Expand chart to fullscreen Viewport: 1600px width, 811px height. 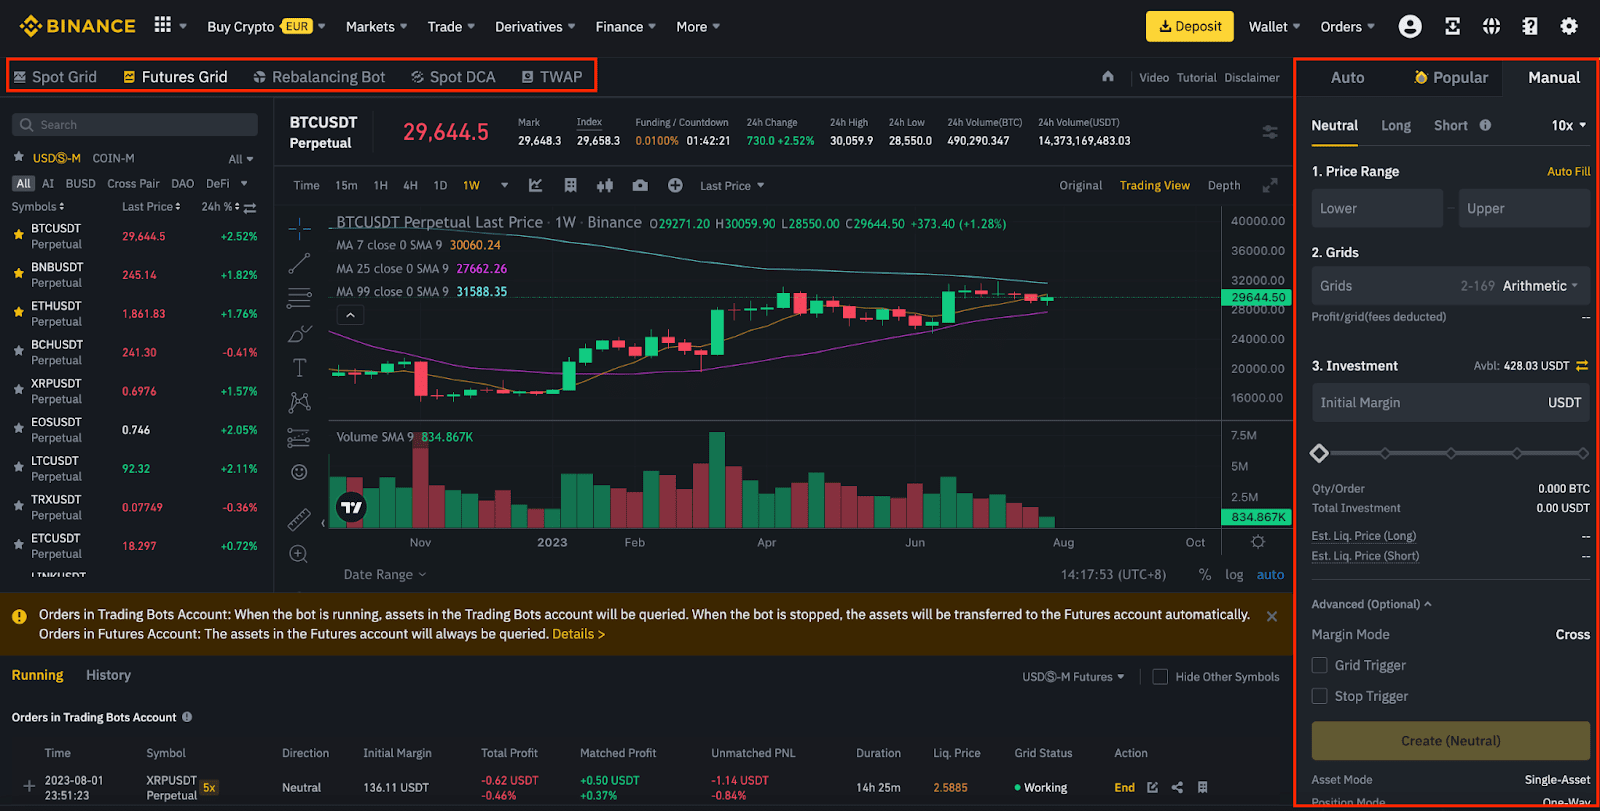pos(1270,185)
